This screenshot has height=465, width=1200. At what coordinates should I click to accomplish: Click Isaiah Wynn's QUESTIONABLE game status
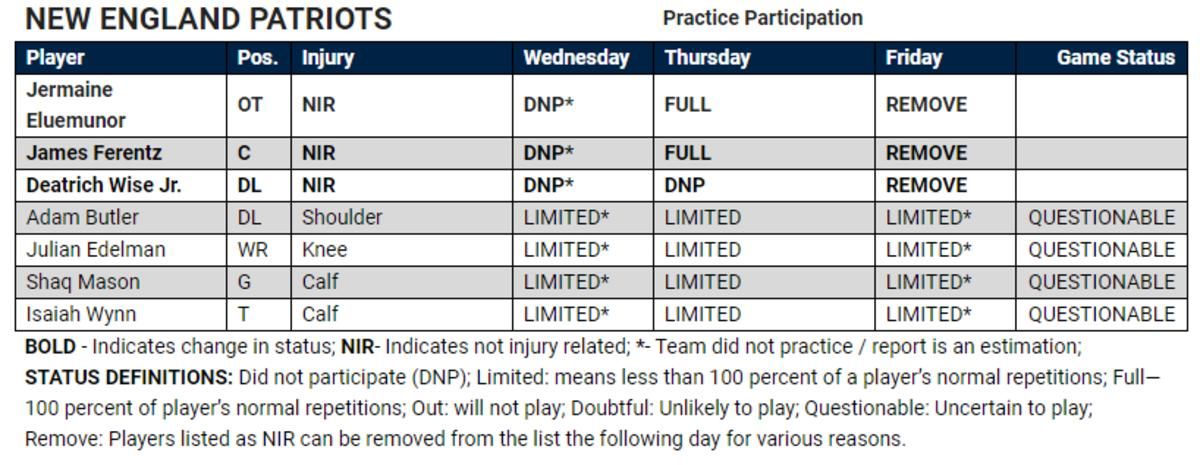pyautogui.click(x=1101, y=314)
